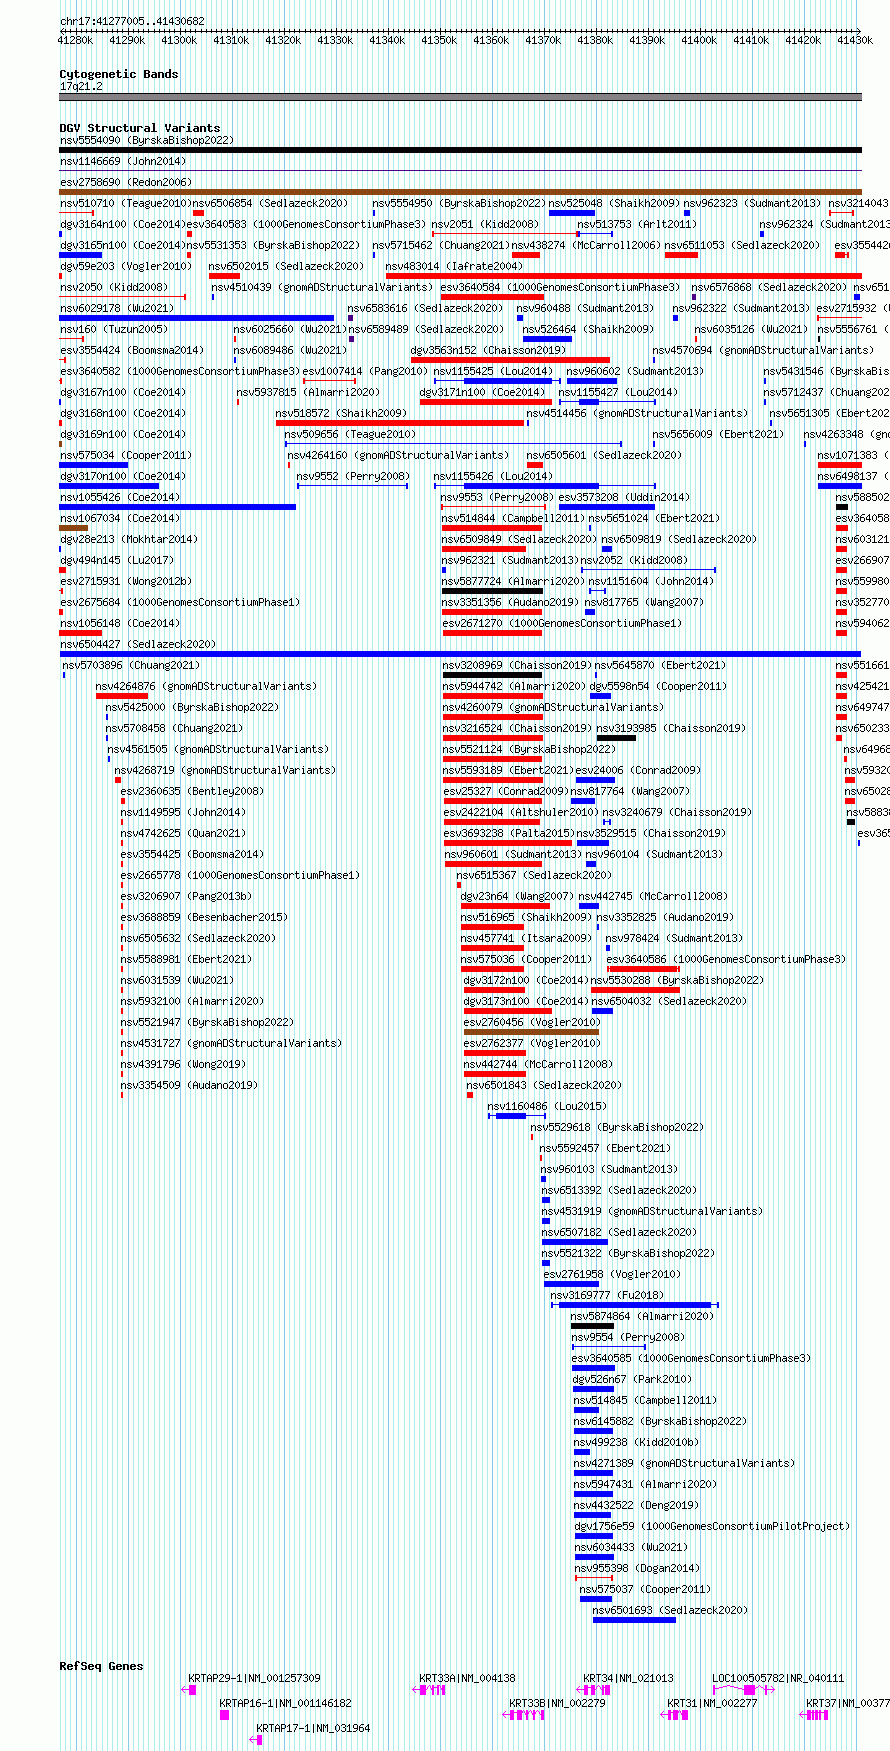Select variant nsv483014 (Iafrate2004)
890x1751 pixels.
tap(624, 276)
